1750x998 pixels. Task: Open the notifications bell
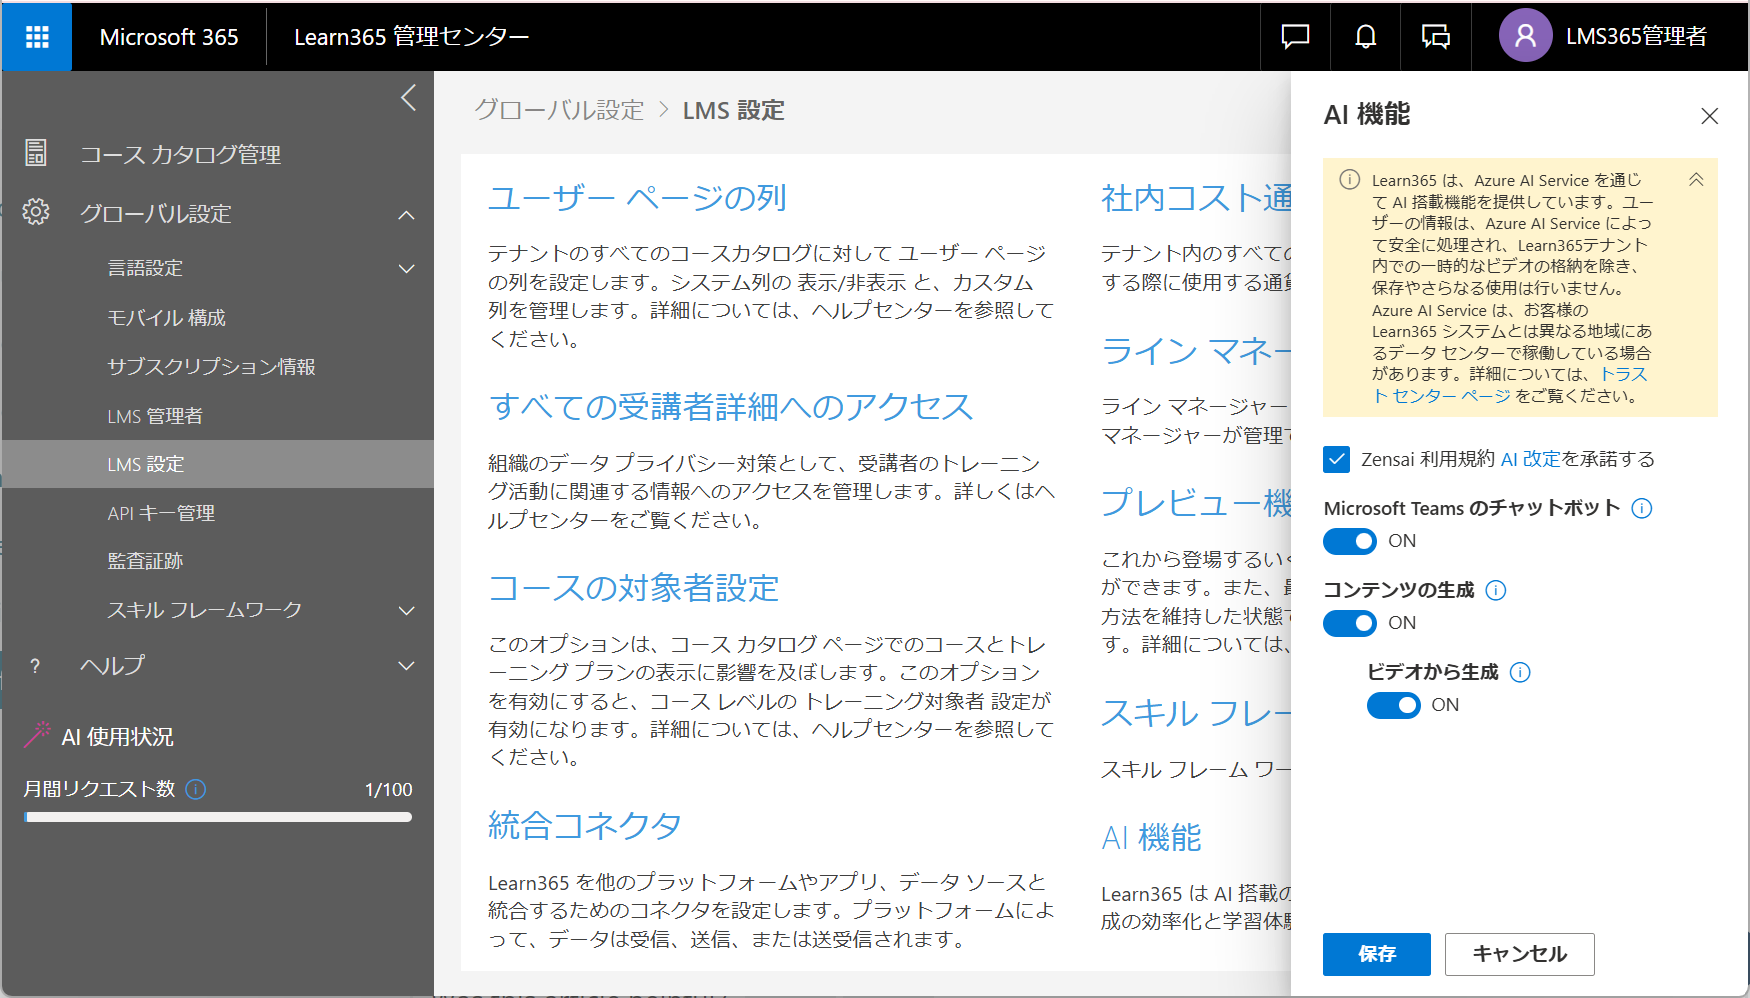[1365, 36]
